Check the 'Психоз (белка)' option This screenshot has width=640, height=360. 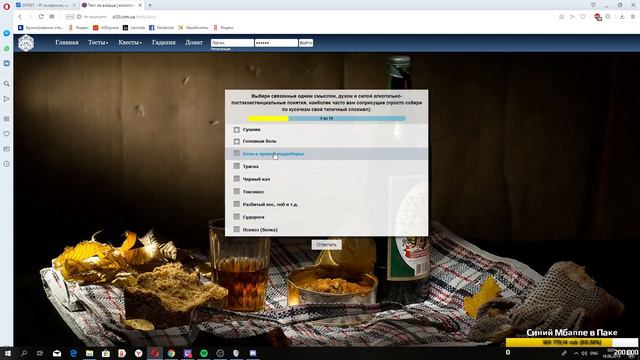click(x=237, y=229)
